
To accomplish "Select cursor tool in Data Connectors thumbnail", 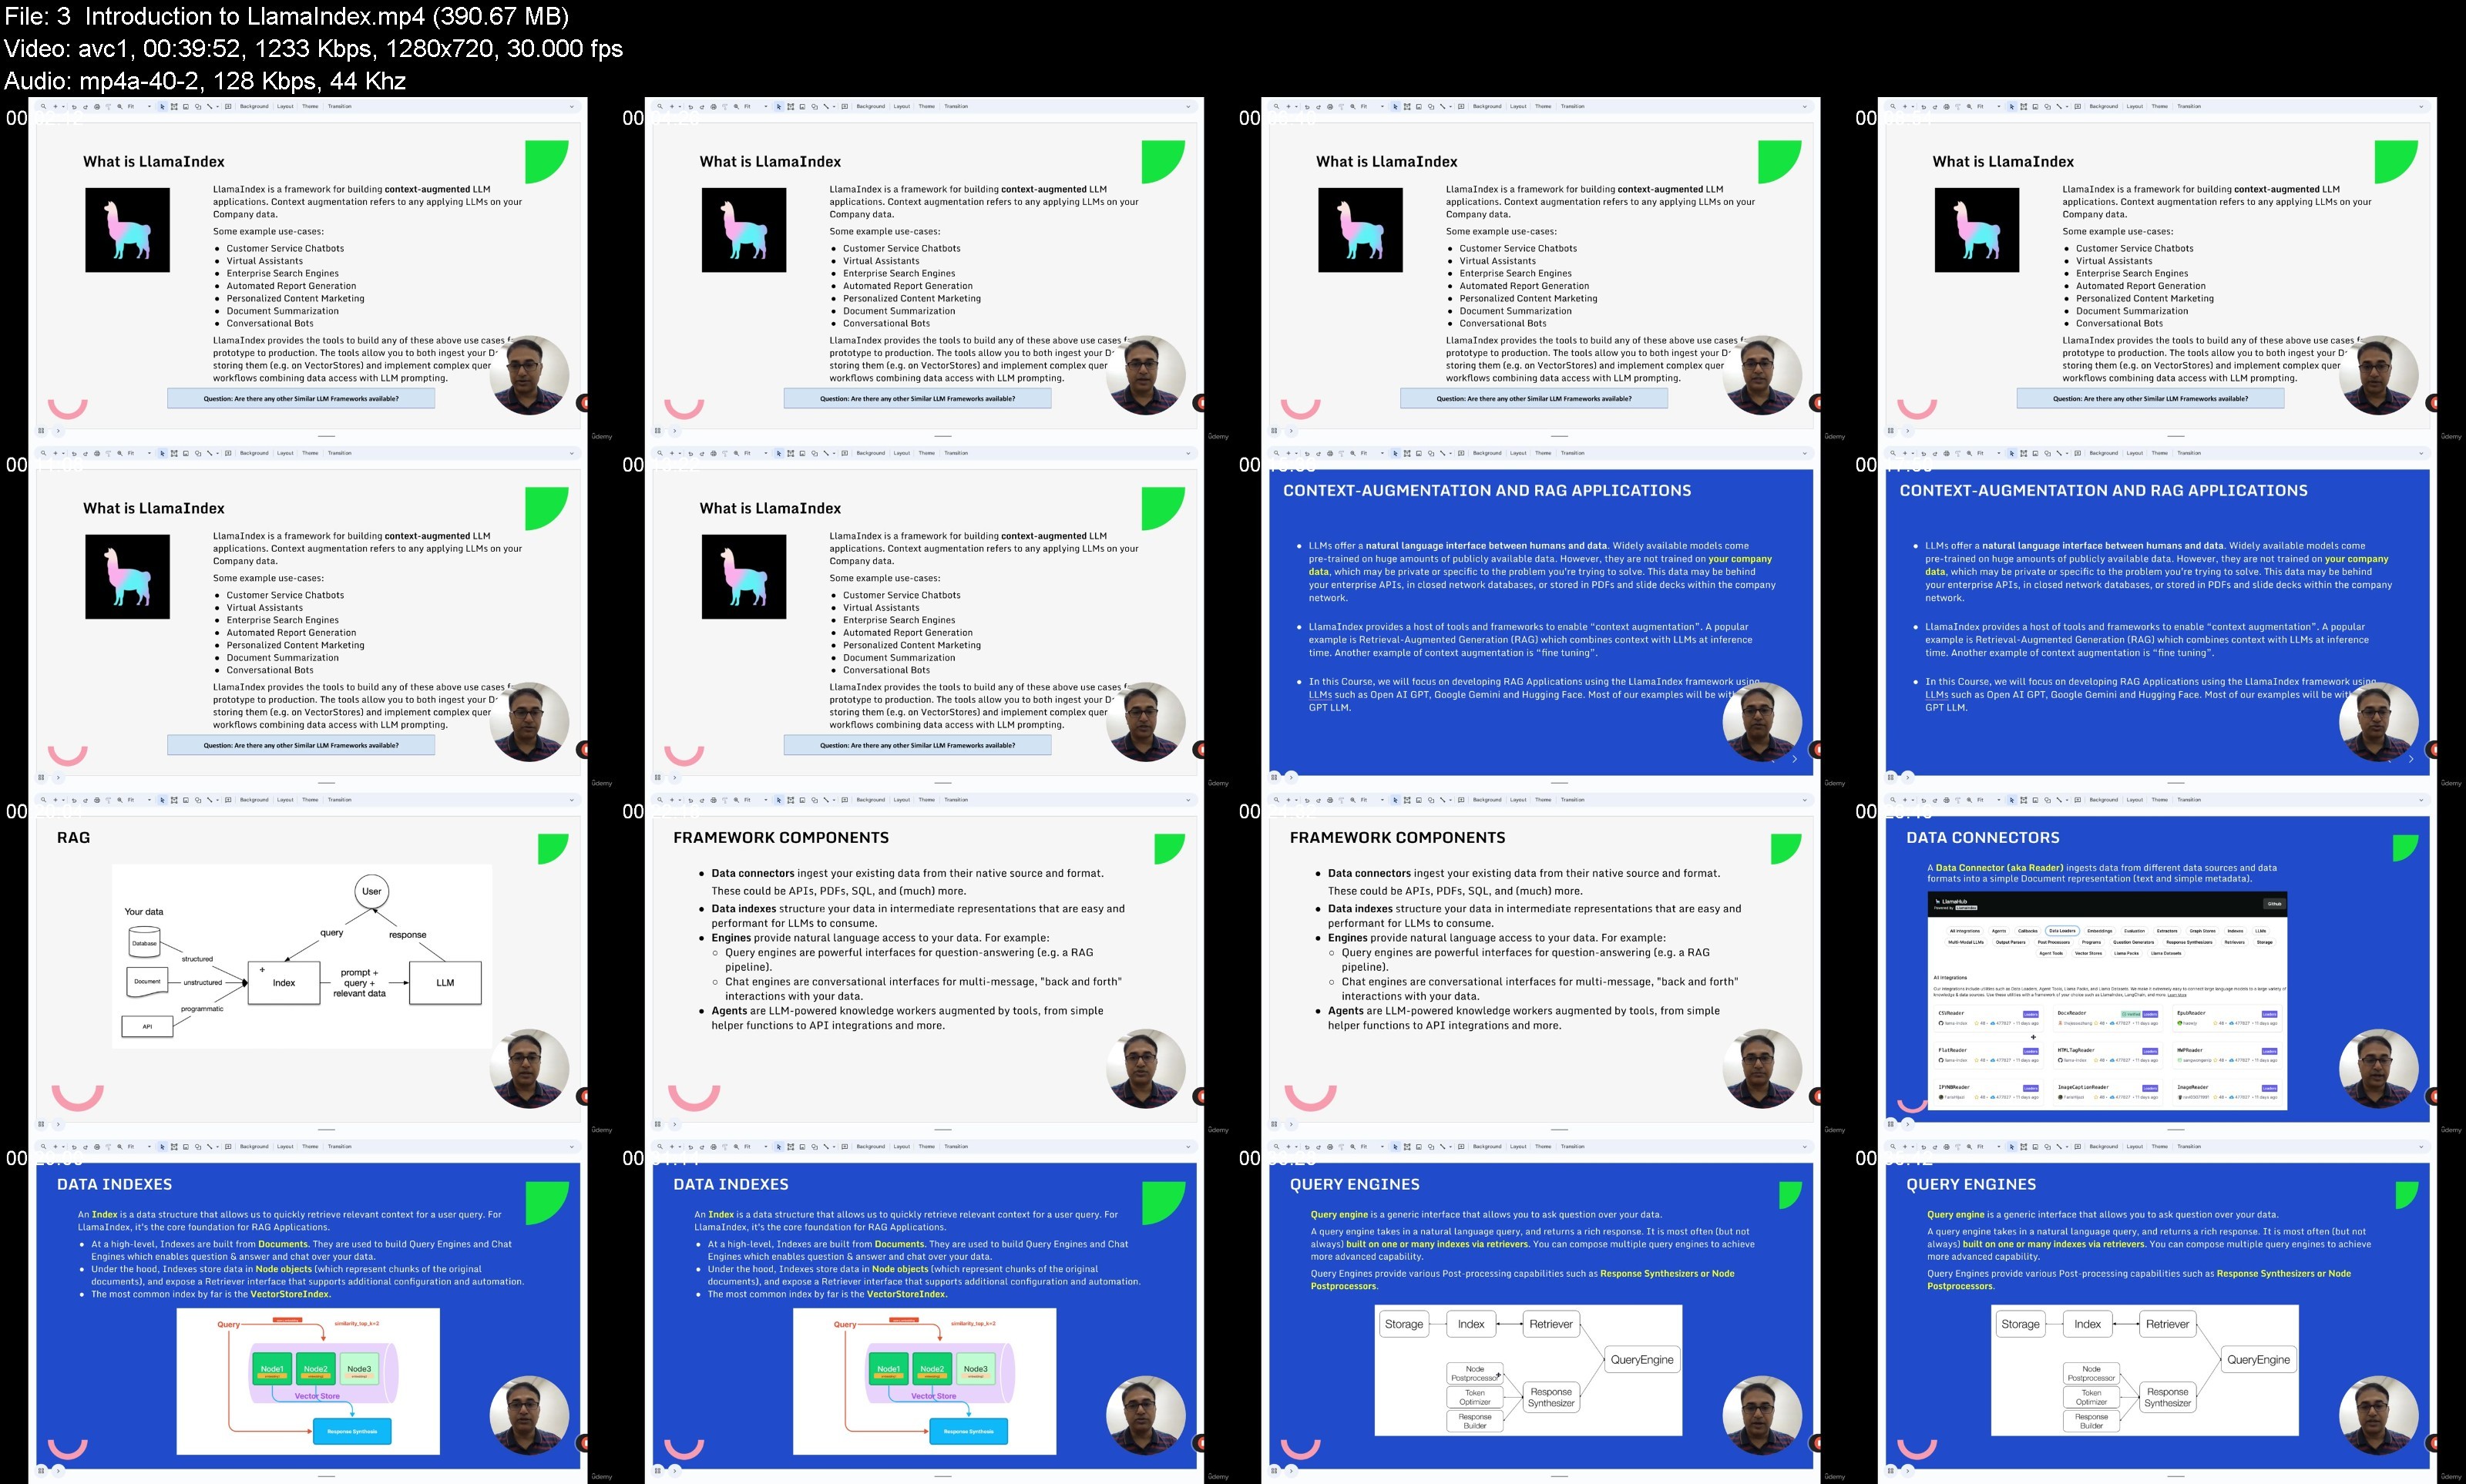I will (2013, 801).
